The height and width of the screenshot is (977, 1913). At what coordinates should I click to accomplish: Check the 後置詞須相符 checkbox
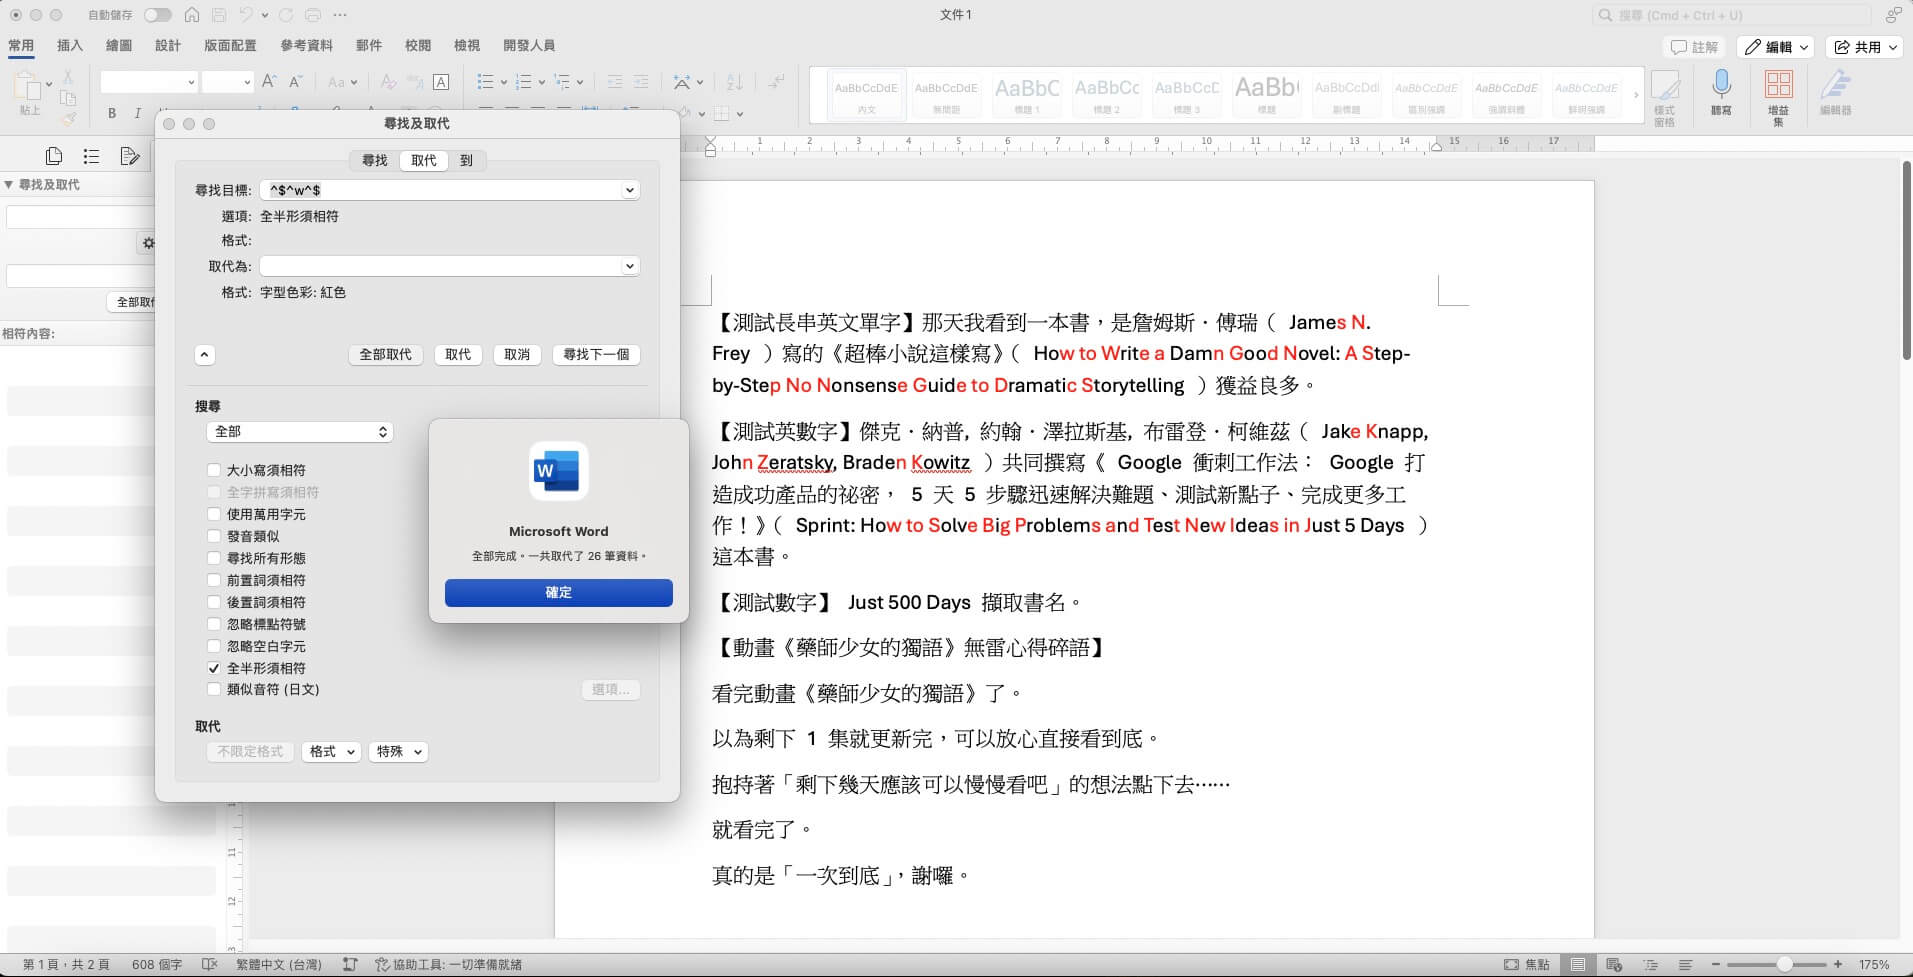pyautogui.click(x=213, y=602)
